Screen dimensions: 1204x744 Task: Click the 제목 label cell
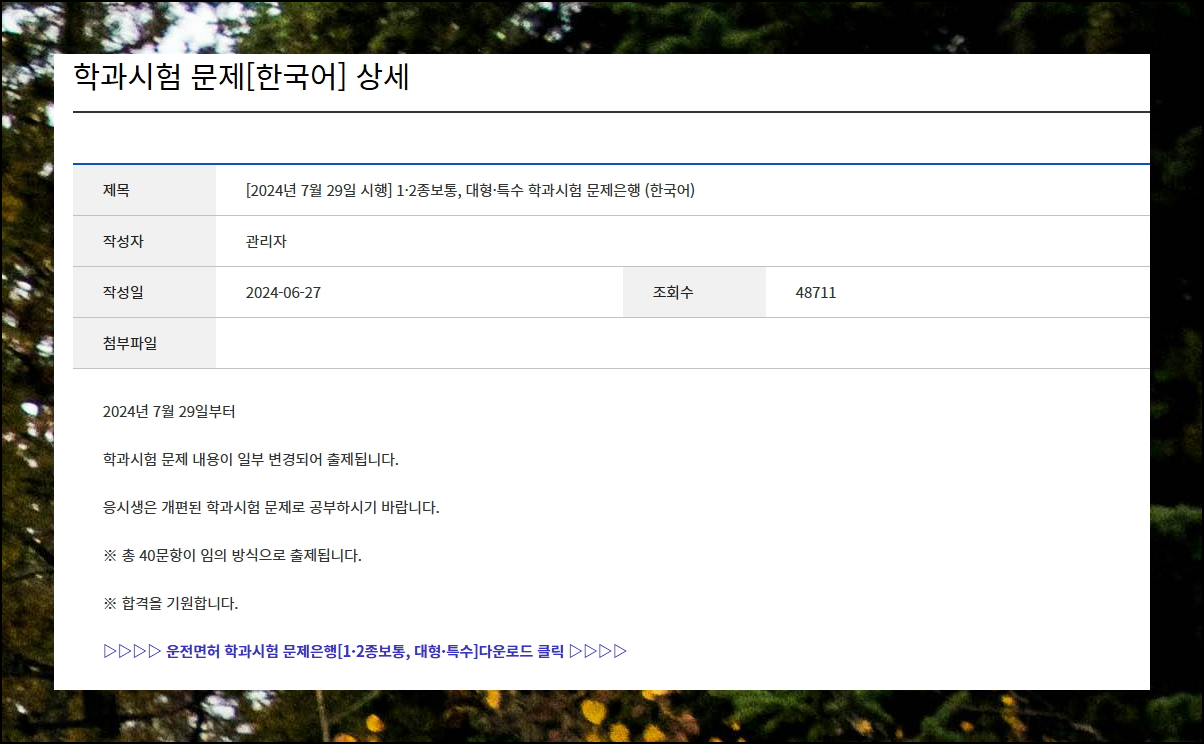coord(144,190)
